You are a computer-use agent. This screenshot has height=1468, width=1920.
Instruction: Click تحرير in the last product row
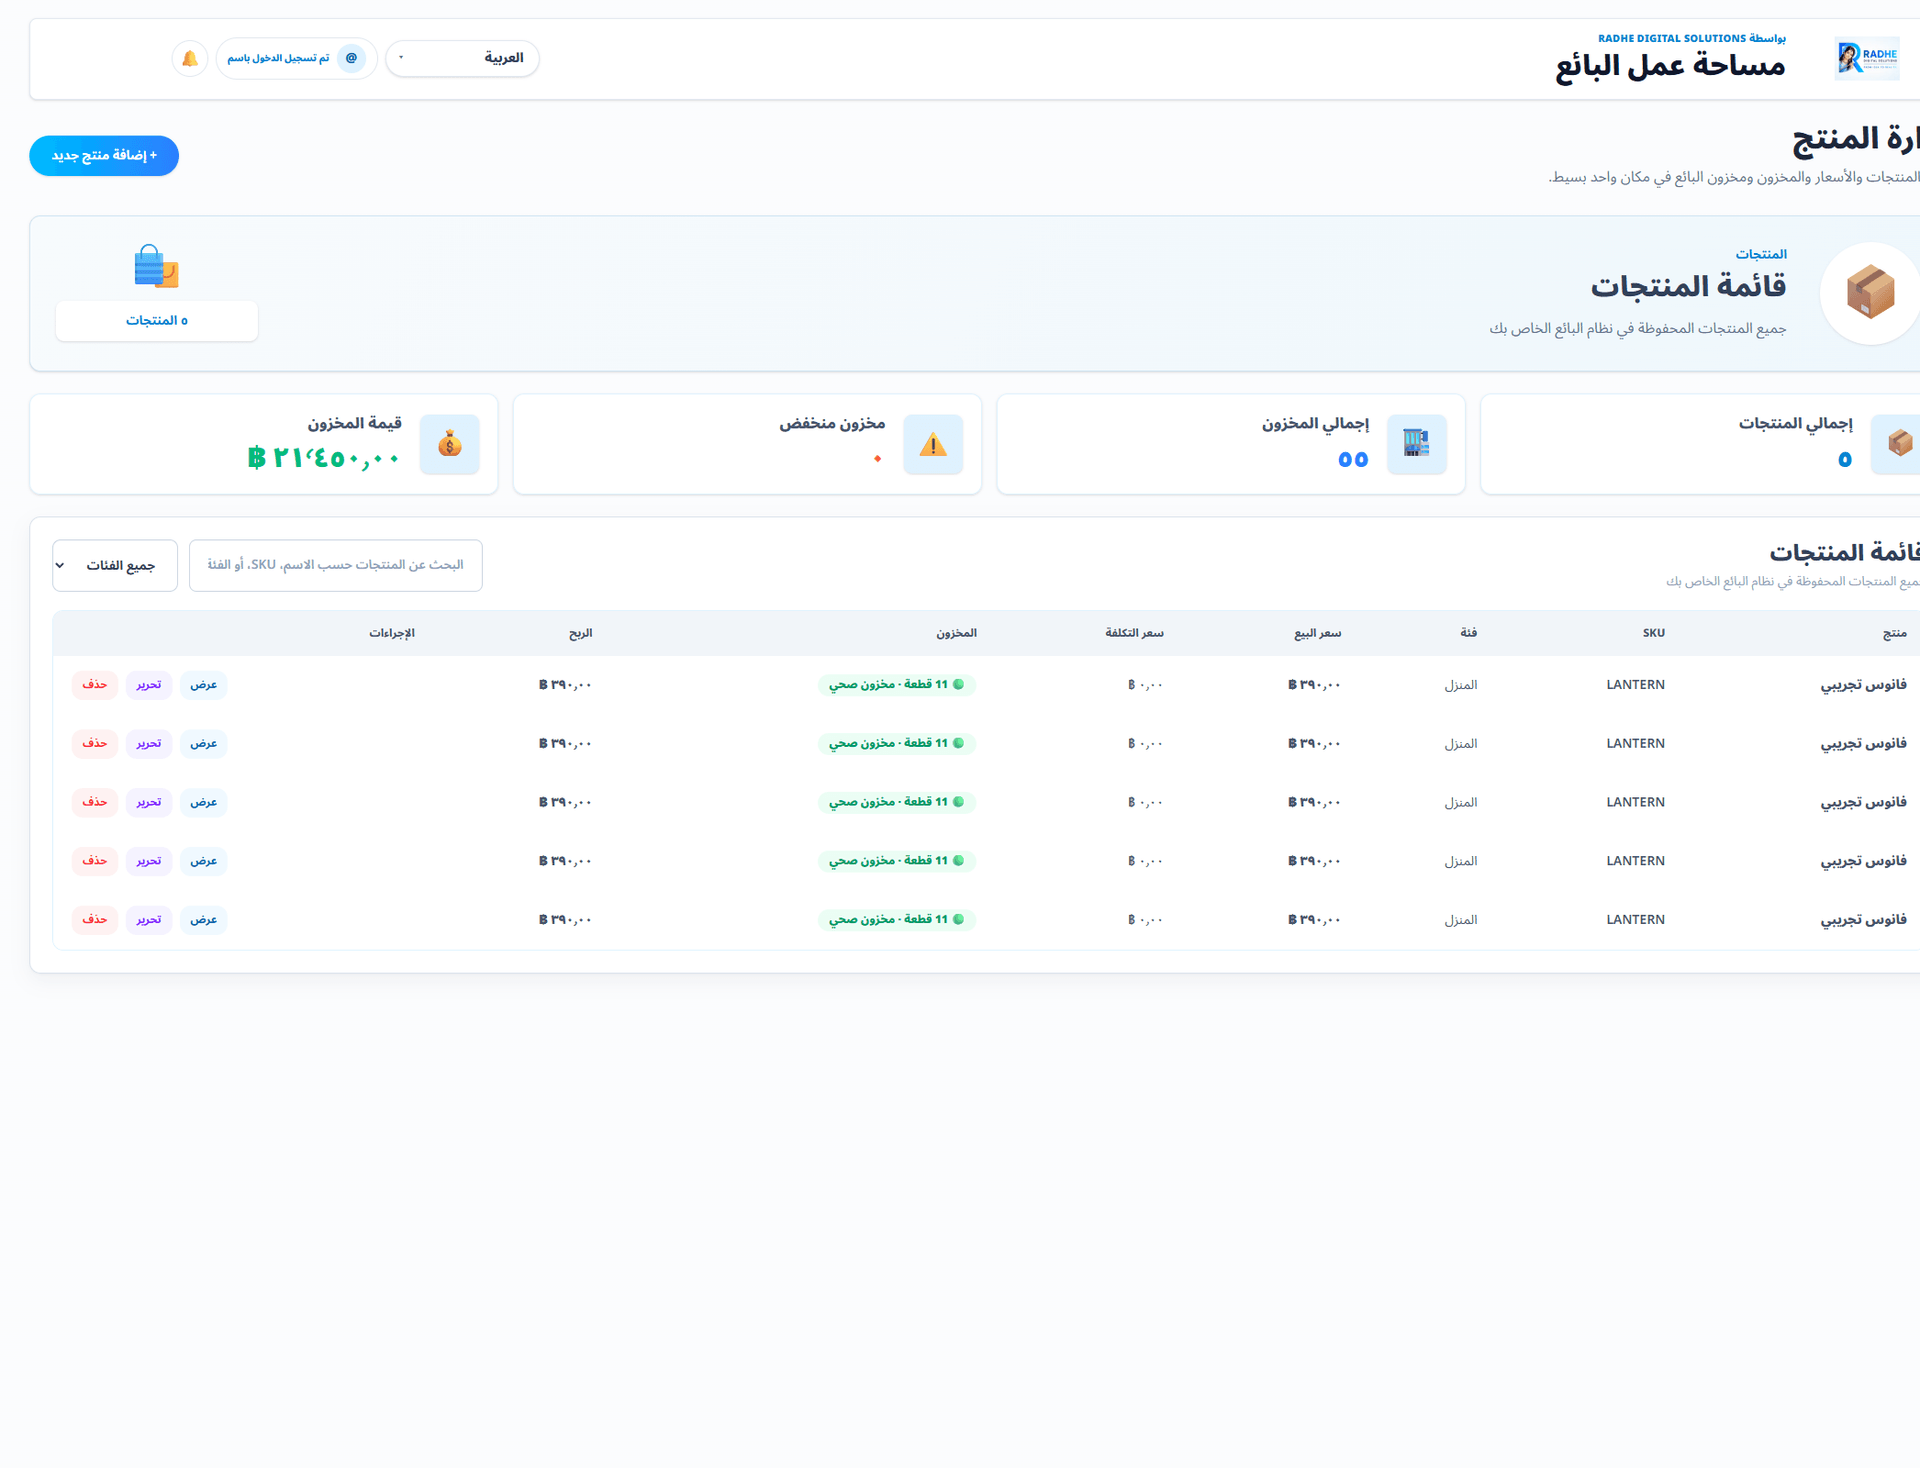(149, 920)
